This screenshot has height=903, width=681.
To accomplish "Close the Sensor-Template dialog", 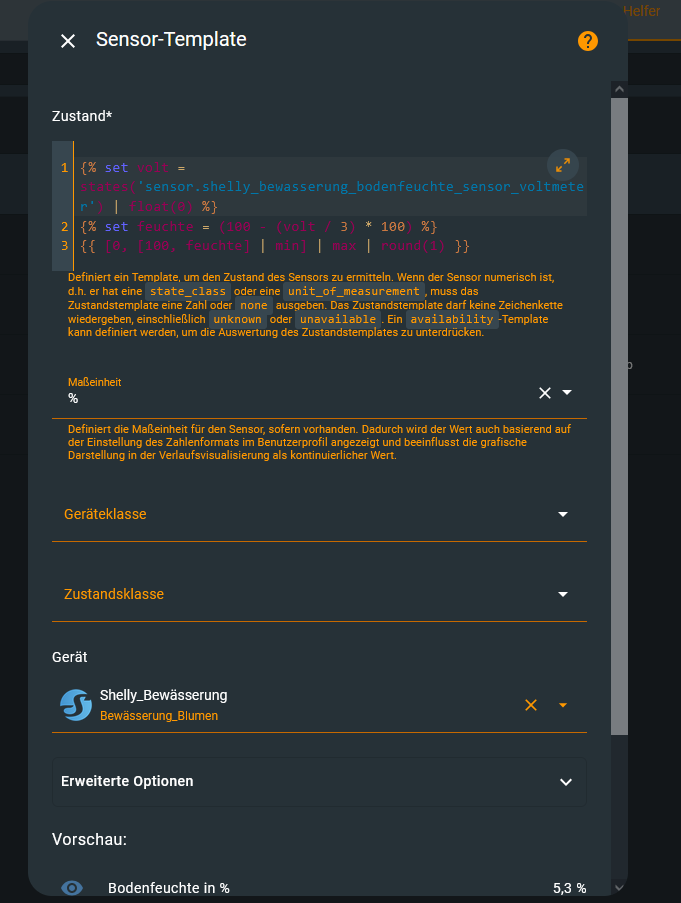I will coord(68,41).
